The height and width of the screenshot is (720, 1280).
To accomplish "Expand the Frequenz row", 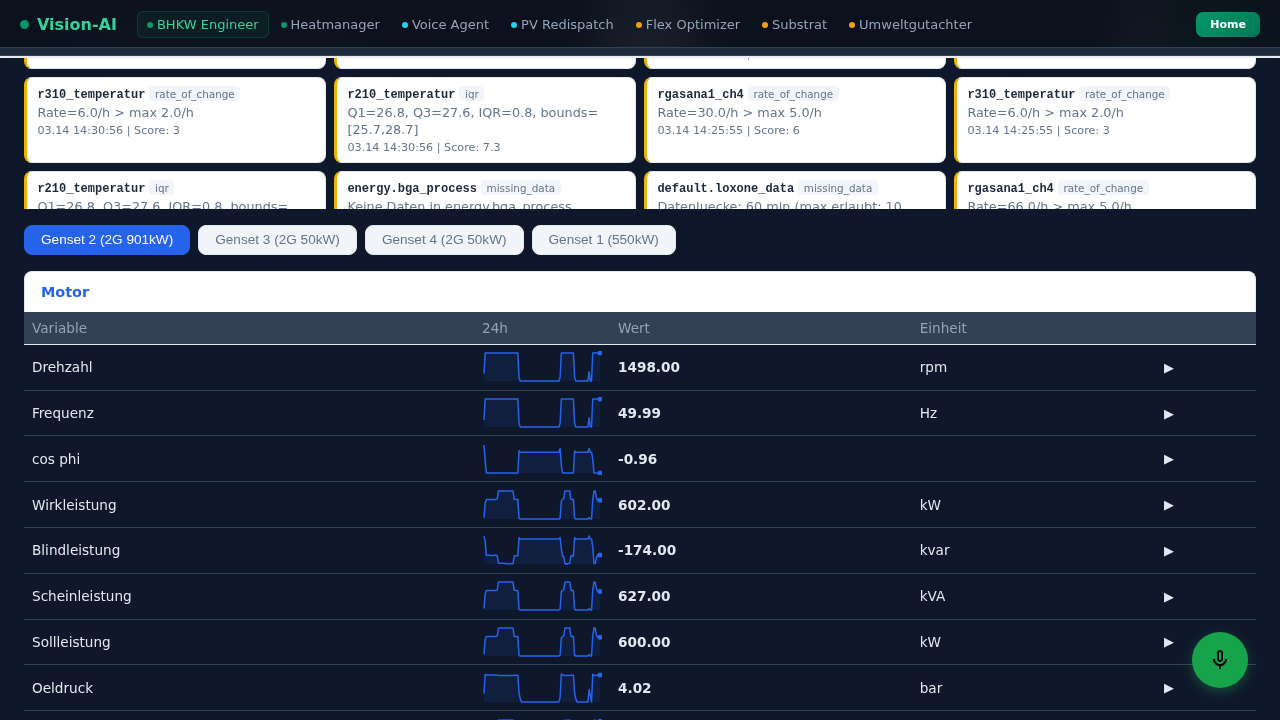I will (x=1168, y=414).
